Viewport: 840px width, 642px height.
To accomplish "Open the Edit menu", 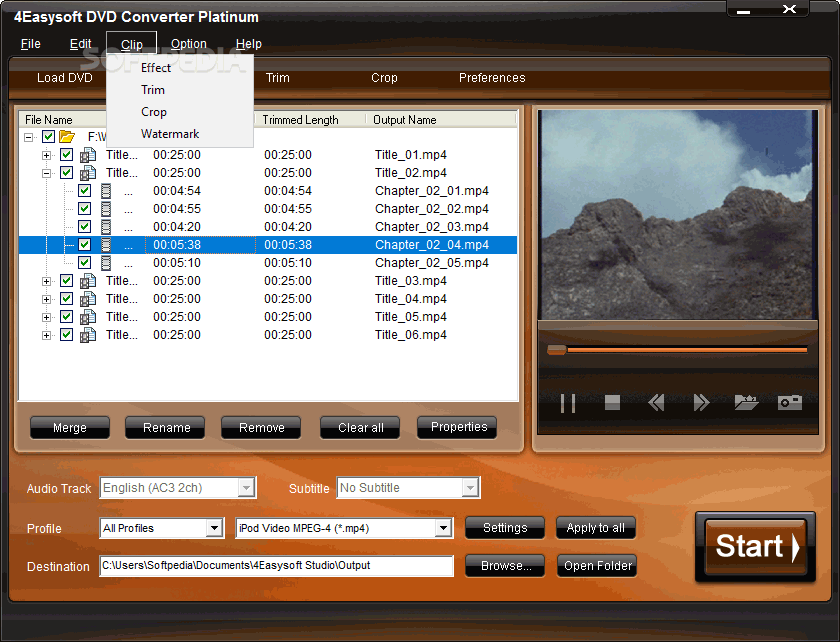I will pyautogui.click(x=80, y=44).
